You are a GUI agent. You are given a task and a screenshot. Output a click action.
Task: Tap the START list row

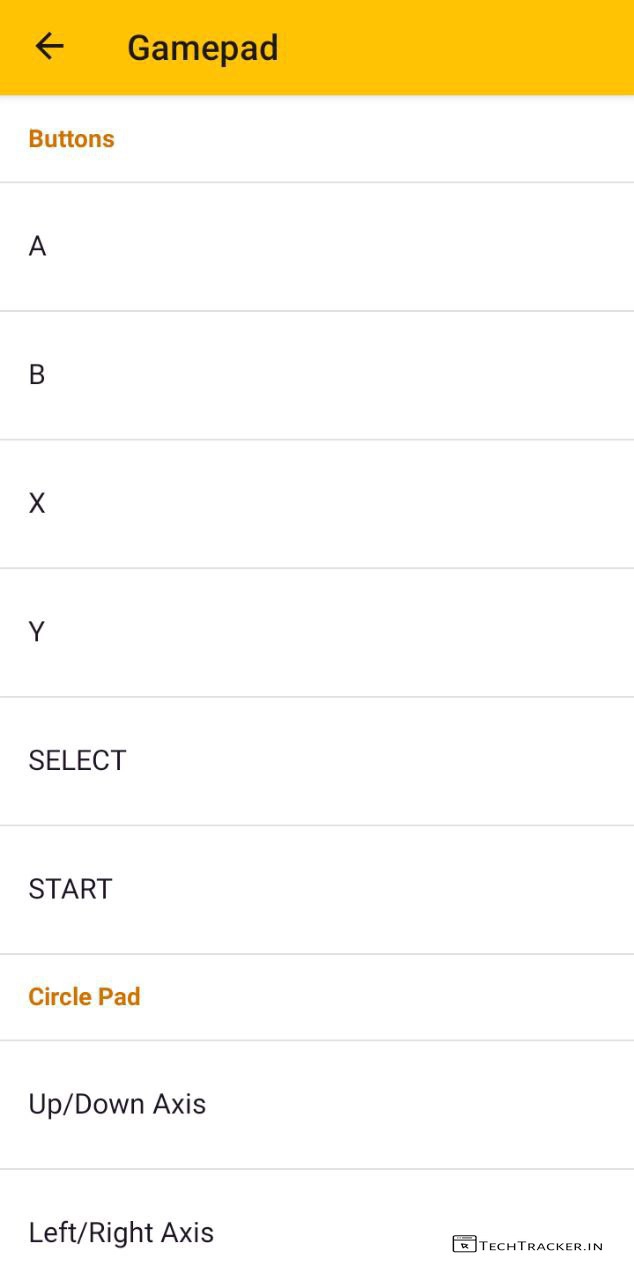tap(317, 889)
